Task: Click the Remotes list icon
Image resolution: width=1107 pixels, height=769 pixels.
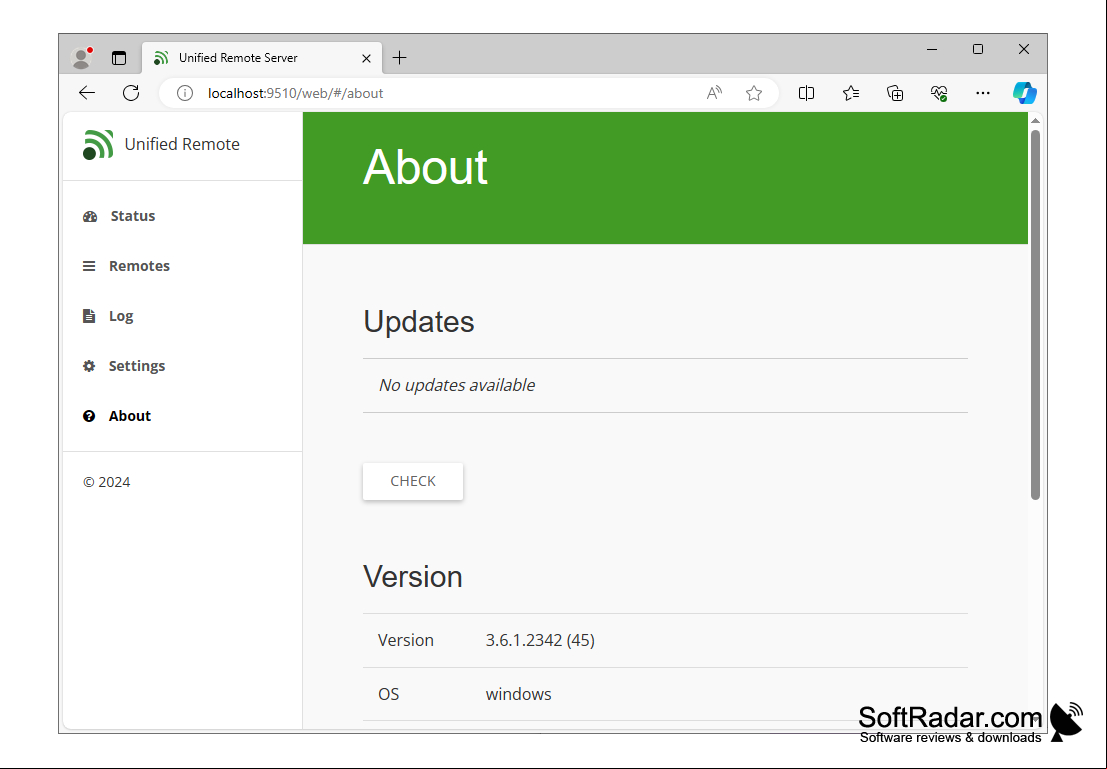Action: (89, 266)
